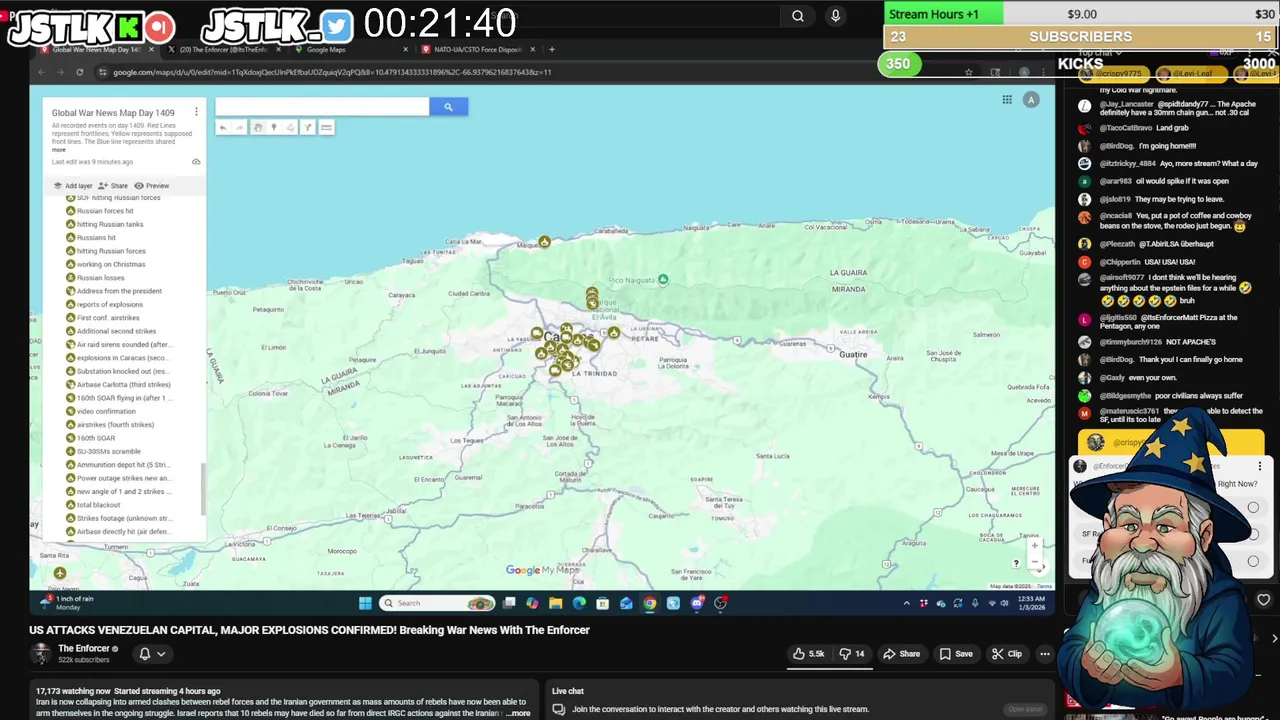Open the Top chat dropdown
Viewport: 1280px width, 720px height.
point(1099,52)
